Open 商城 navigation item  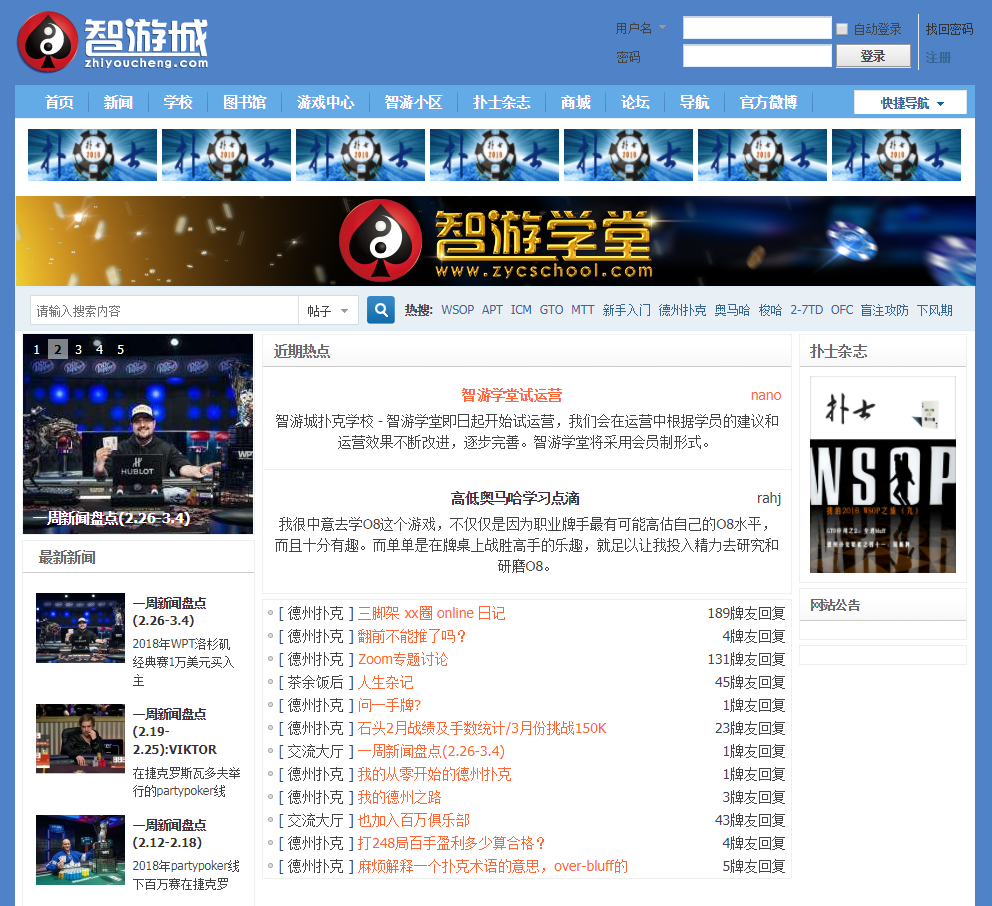[576, 102]
